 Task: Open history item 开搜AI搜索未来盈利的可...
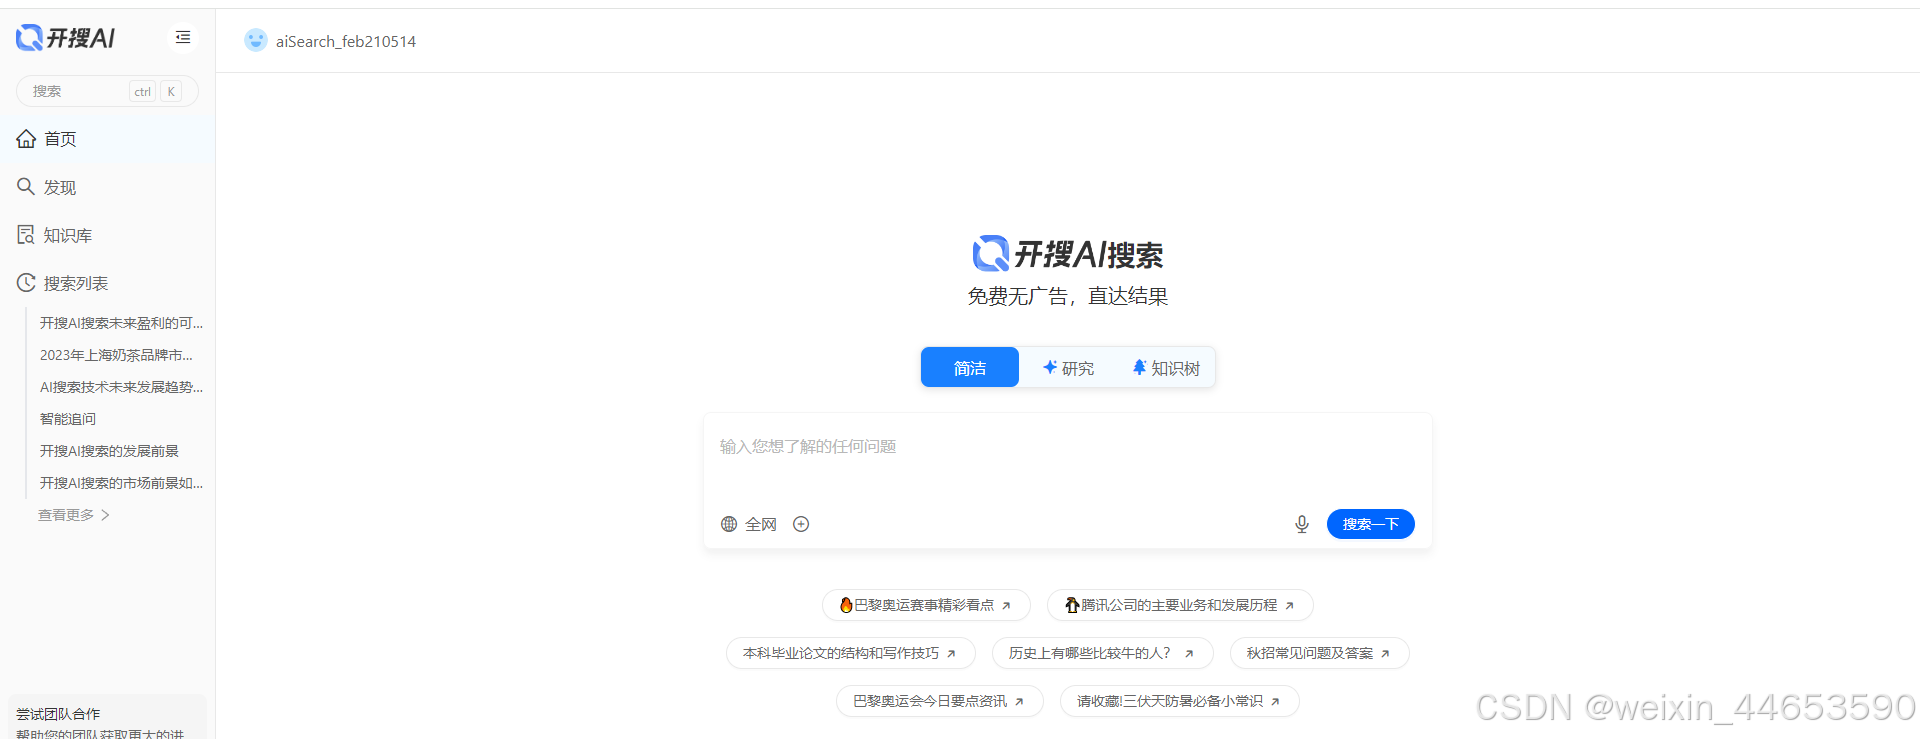pos(121,323)
